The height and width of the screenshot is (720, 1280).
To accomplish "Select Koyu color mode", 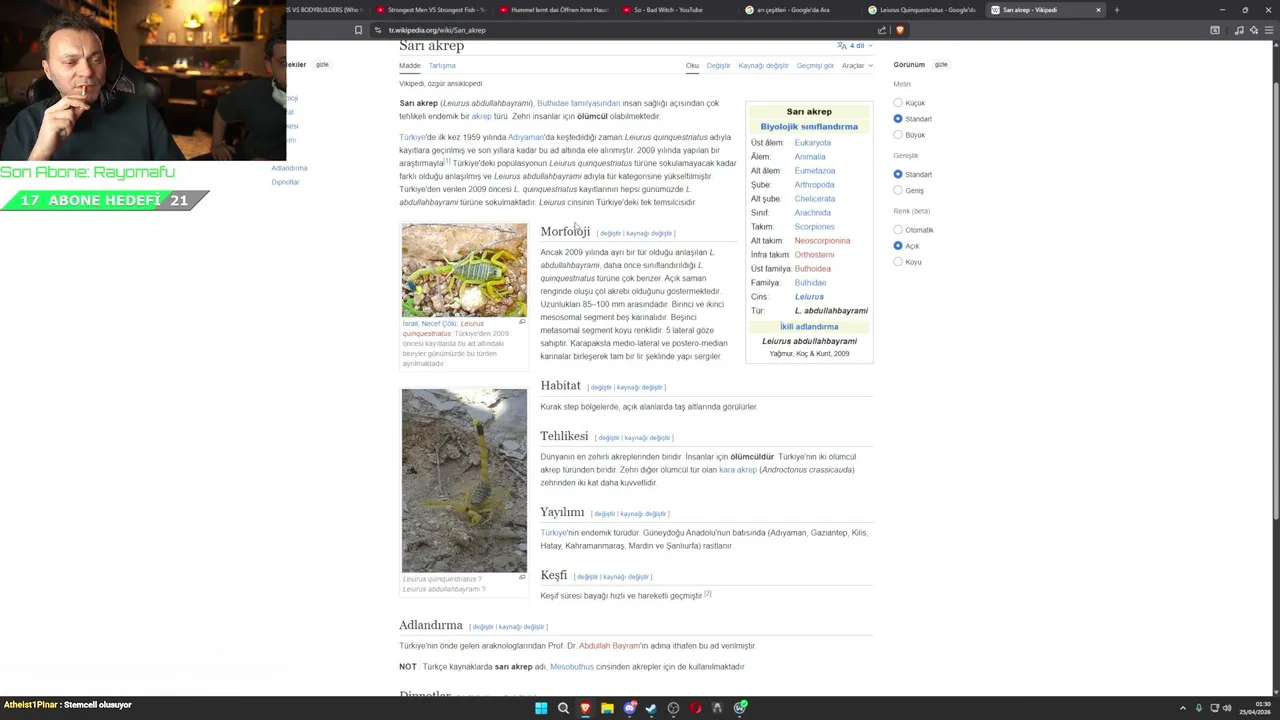I will coord(898,262).
